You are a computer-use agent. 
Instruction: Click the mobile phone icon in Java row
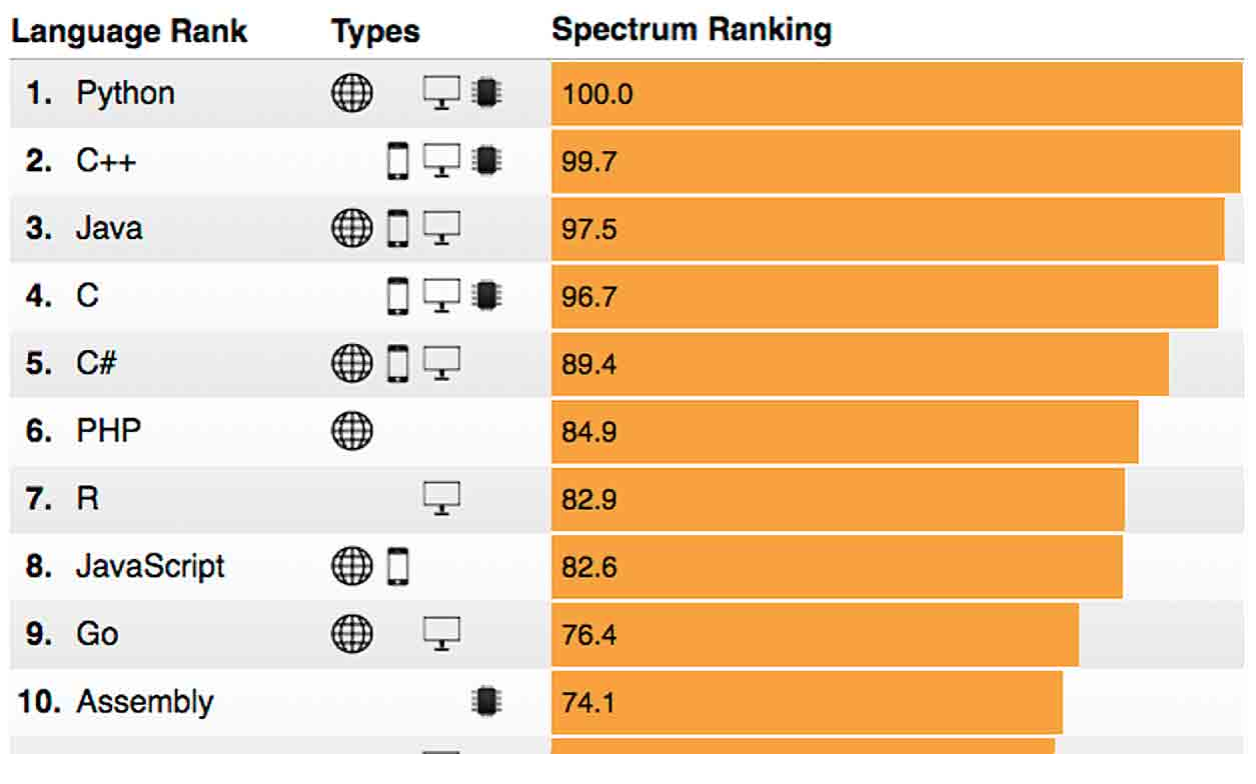pos(398,228)
